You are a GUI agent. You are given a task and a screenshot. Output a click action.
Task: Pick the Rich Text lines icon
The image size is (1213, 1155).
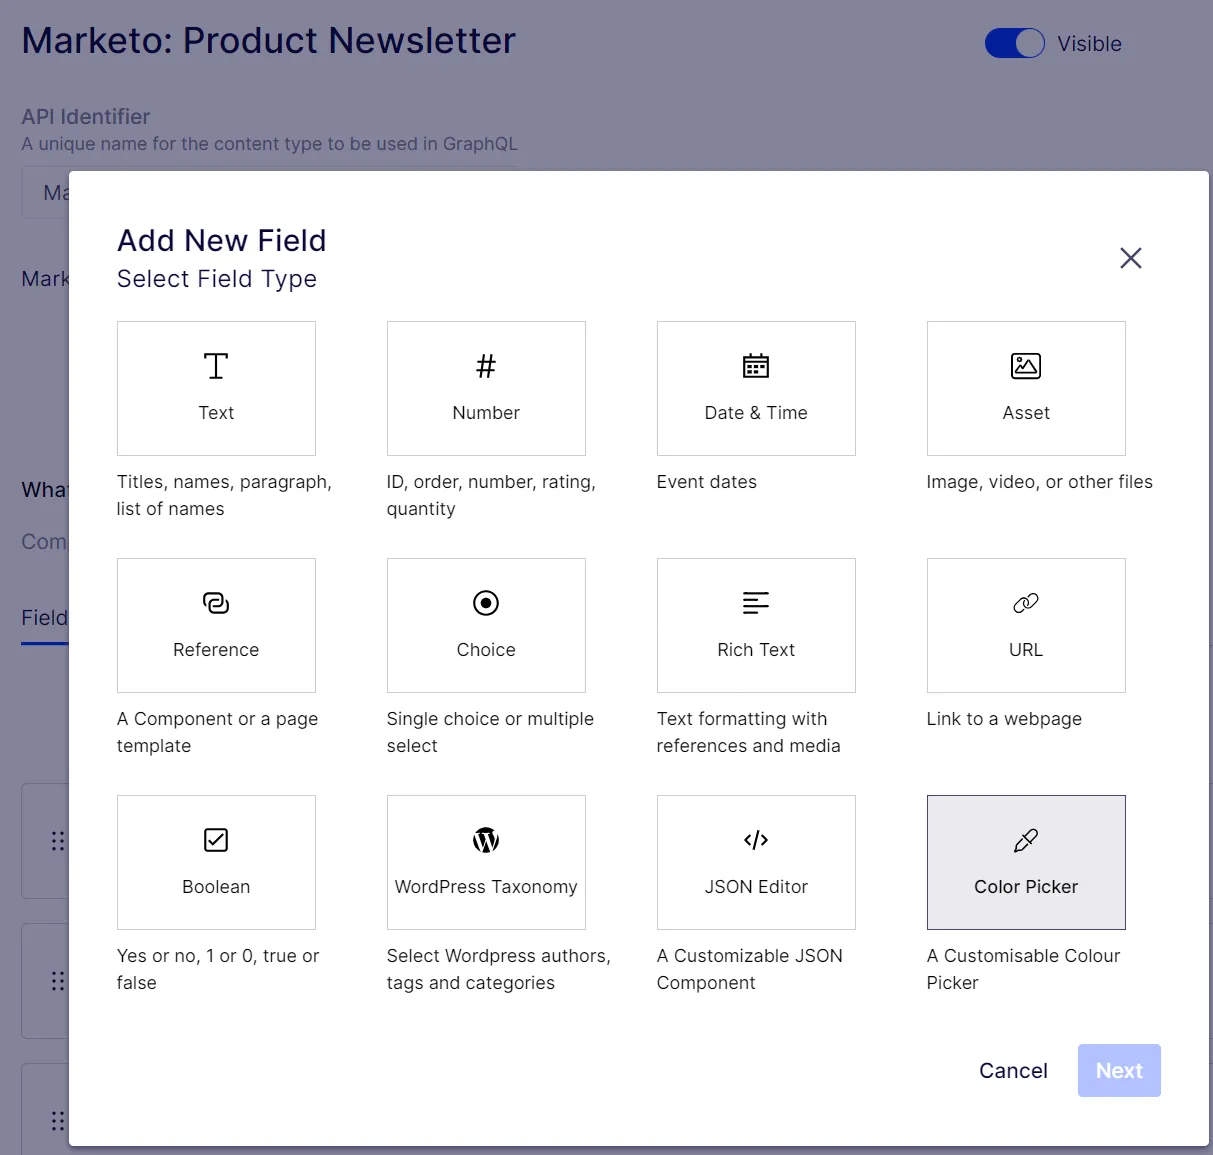pos(756,603)
